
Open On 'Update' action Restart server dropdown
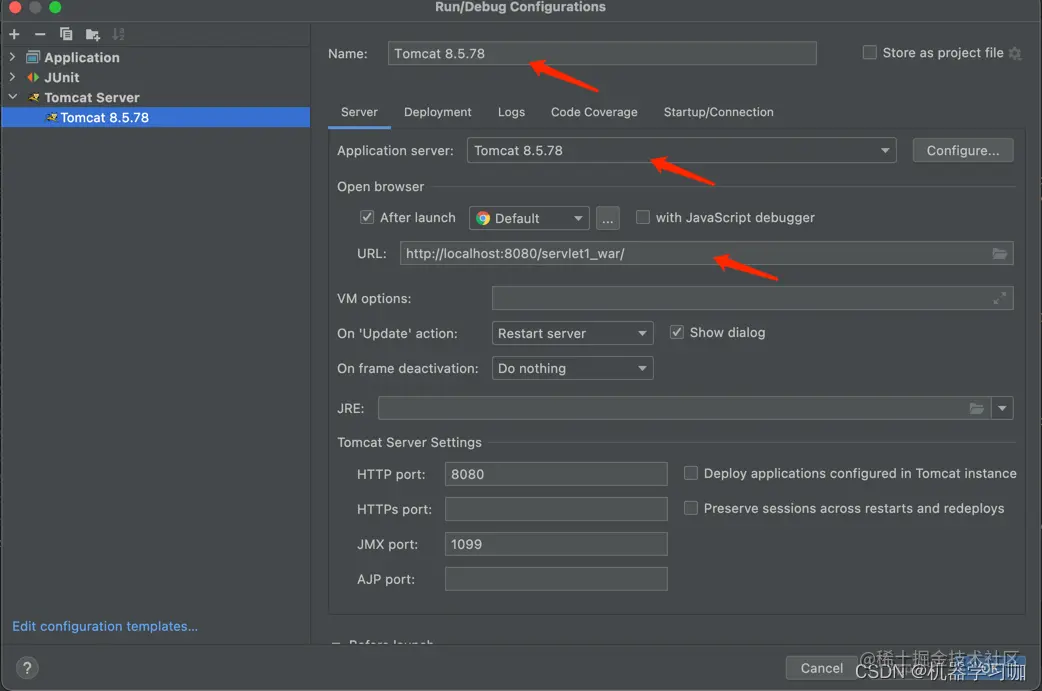572,333
